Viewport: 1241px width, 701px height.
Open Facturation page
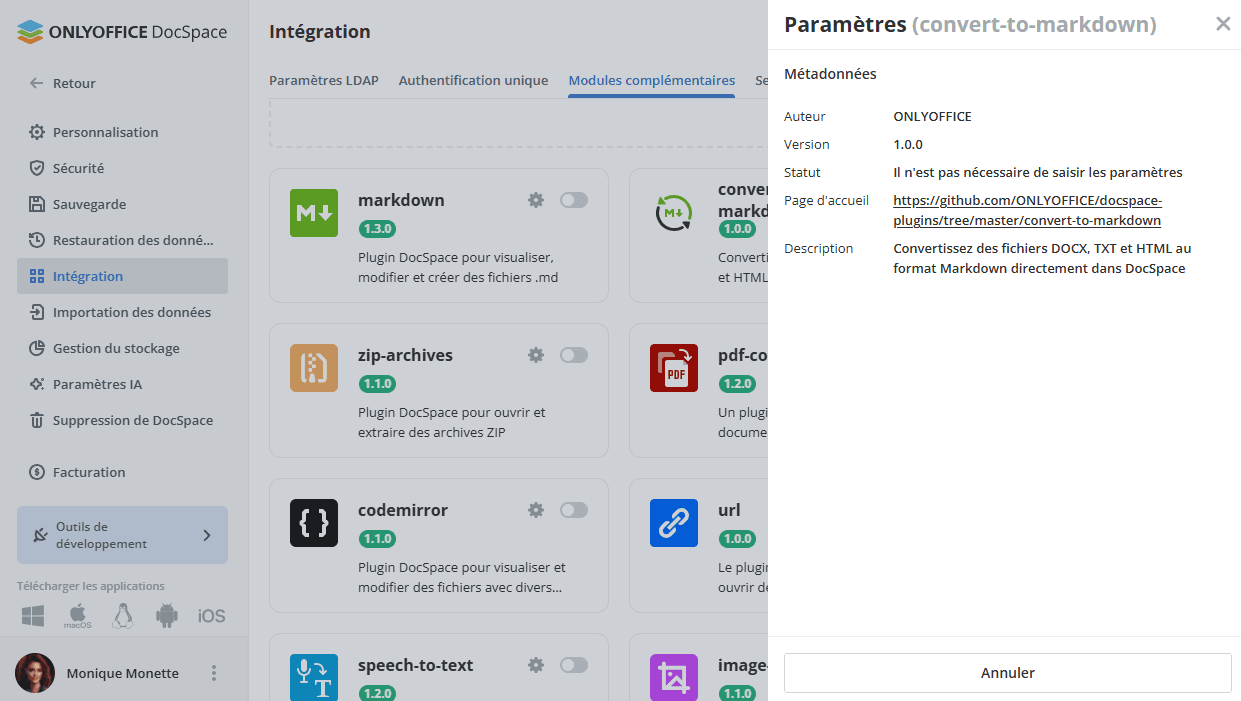tap(122, 472)
